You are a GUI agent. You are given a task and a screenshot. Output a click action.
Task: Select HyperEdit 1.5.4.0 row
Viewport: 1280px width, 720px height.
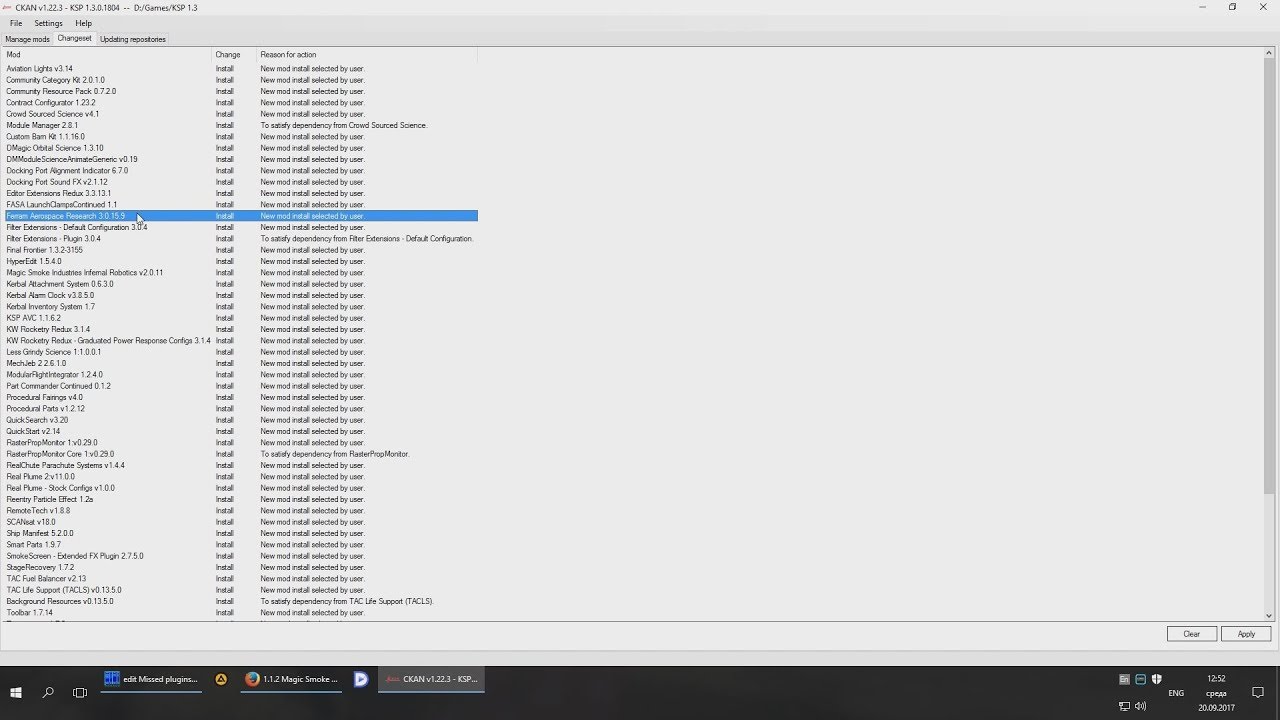pyautogui.click(x=240, y=261)
